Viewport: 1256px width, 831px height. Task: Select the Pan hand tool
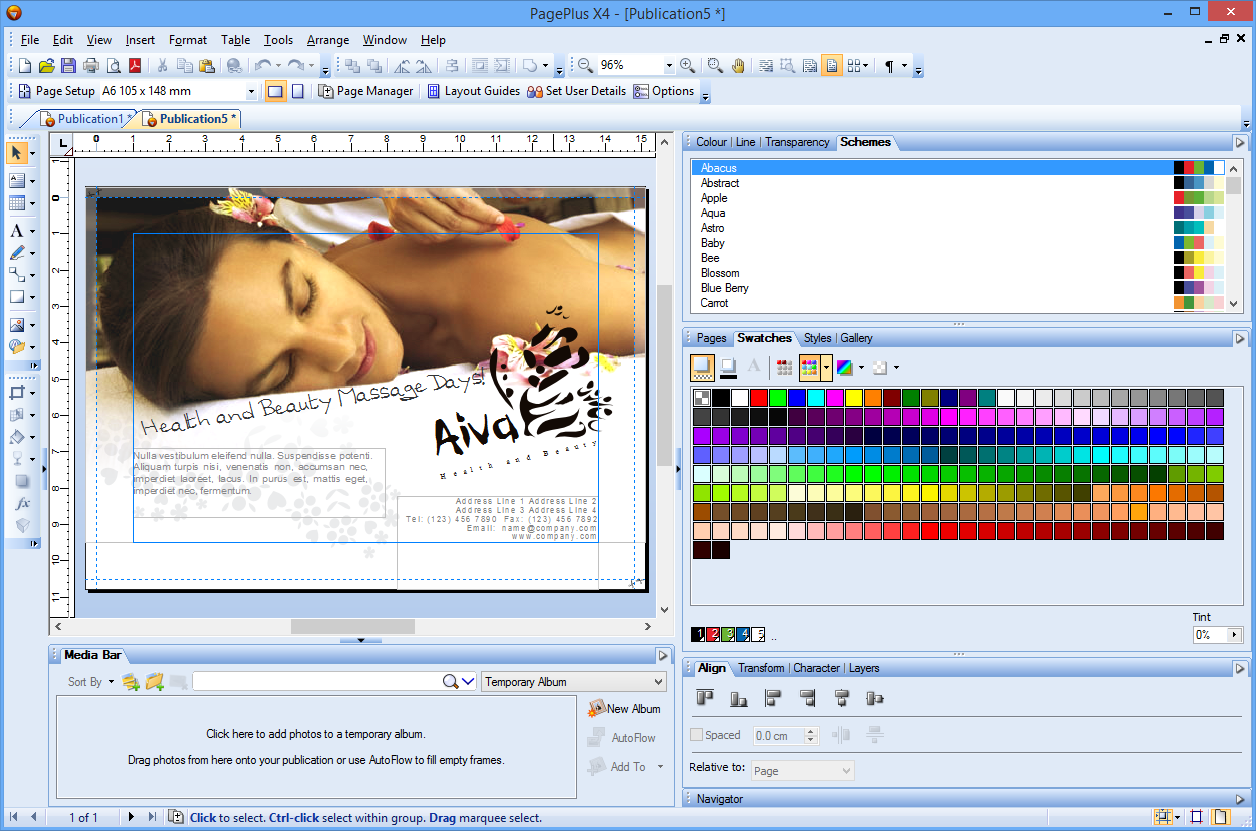point(738,65)
